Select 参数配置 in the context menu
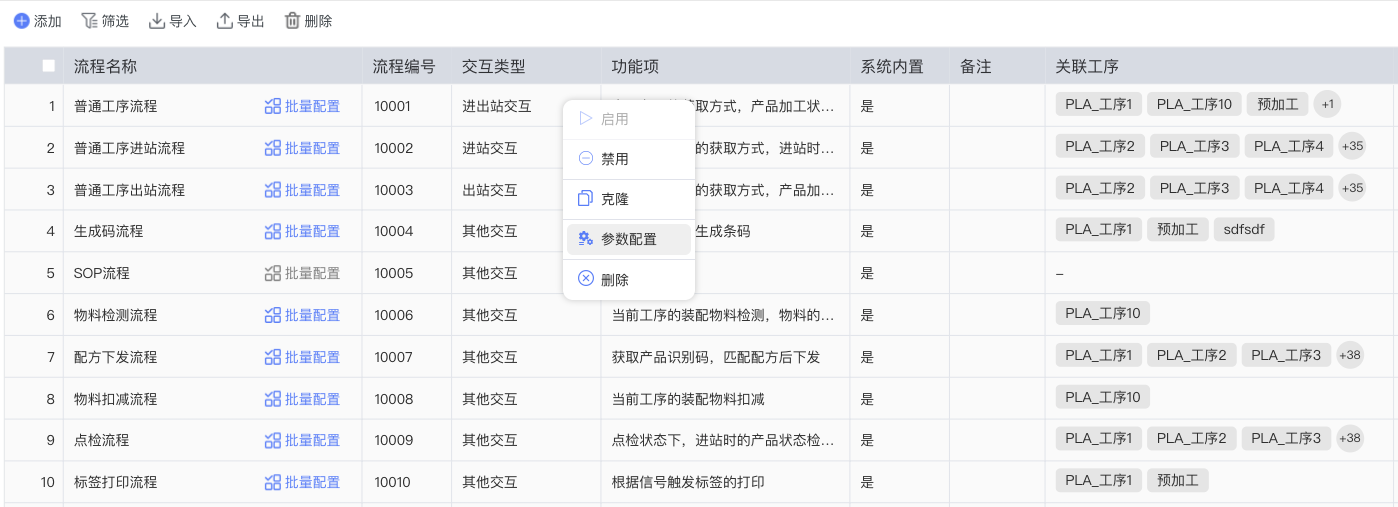 click(628, 240)
